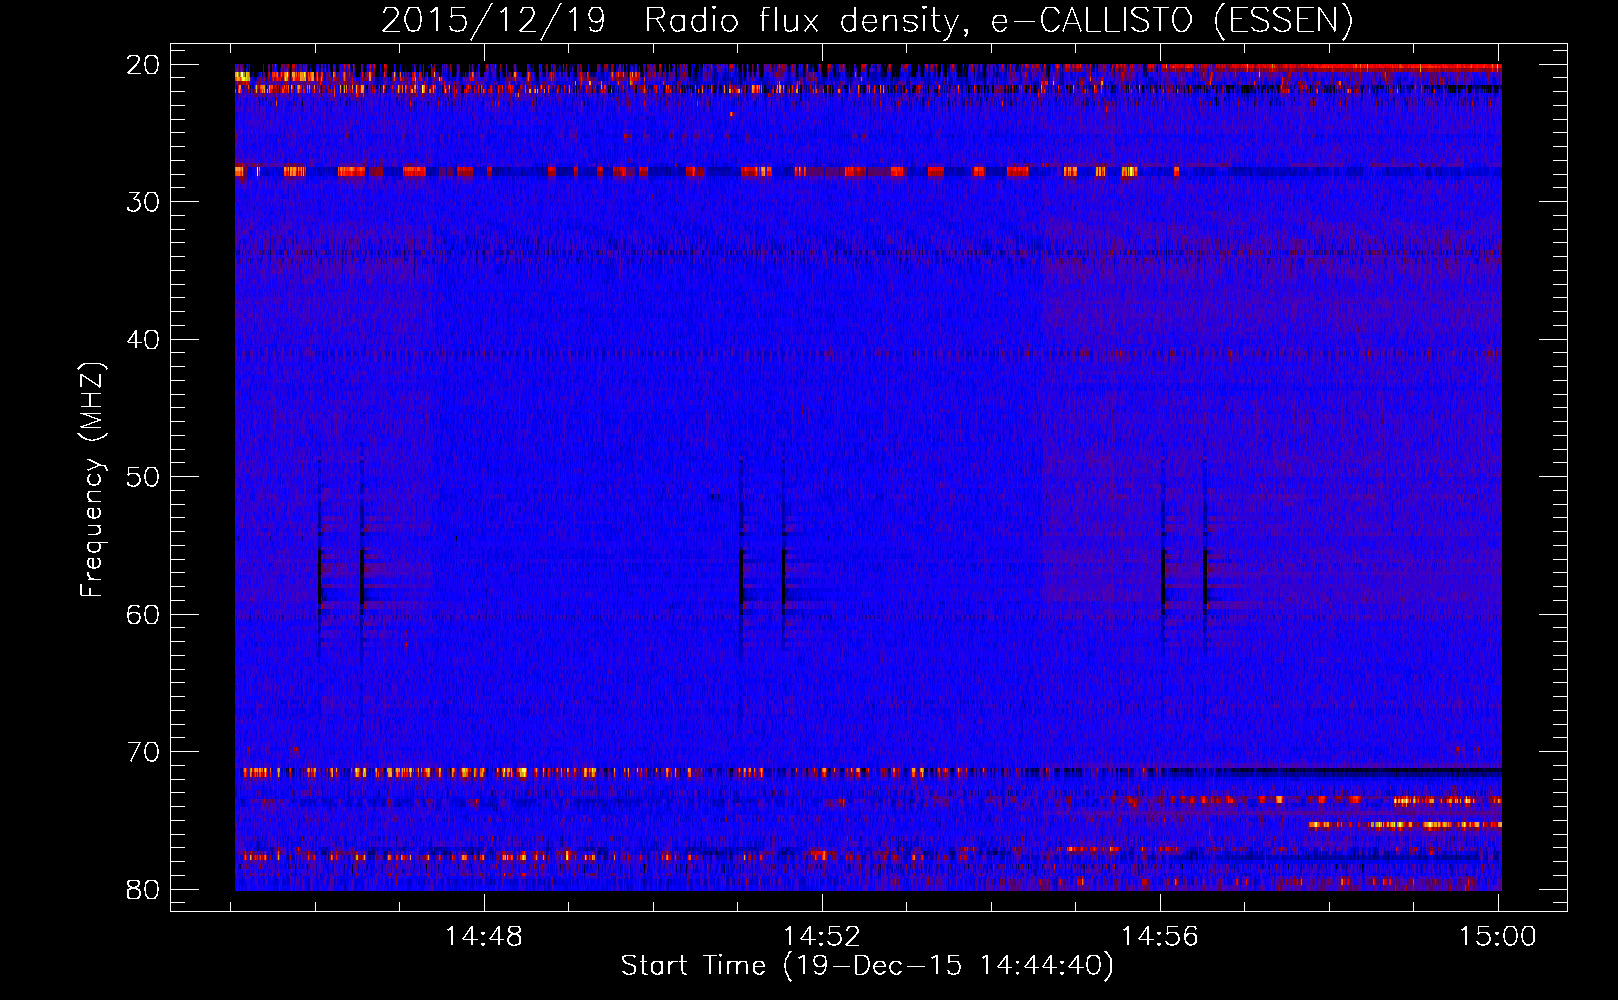Screen dimensions: 1618x1000
Task: Select the '80' frequency tick label
Action: click(x=144, y=889)
